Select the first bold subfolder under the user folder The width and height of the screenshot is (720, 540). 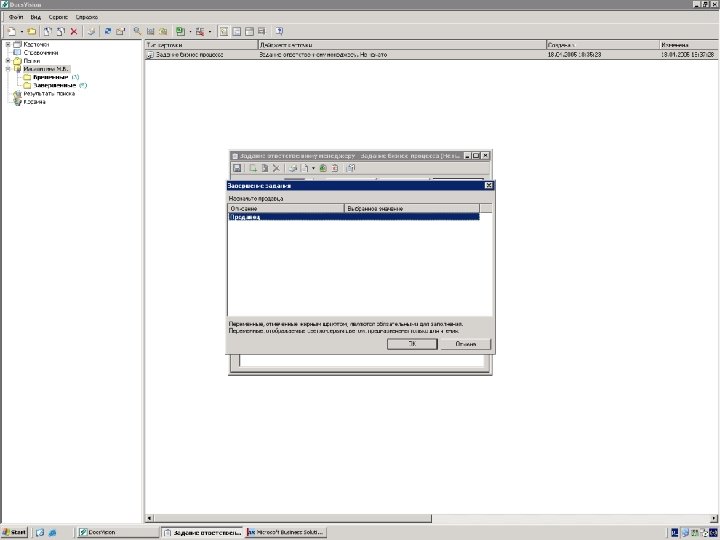point(51,77)
